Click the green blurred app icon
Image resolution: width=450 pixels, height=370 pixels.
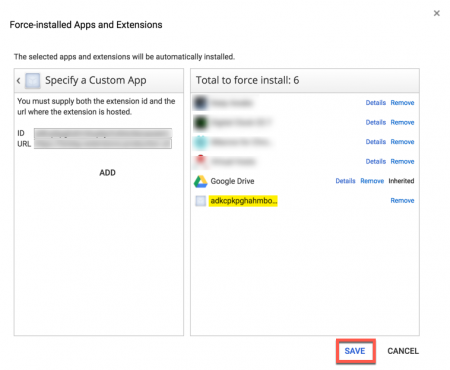click(201, 123)
